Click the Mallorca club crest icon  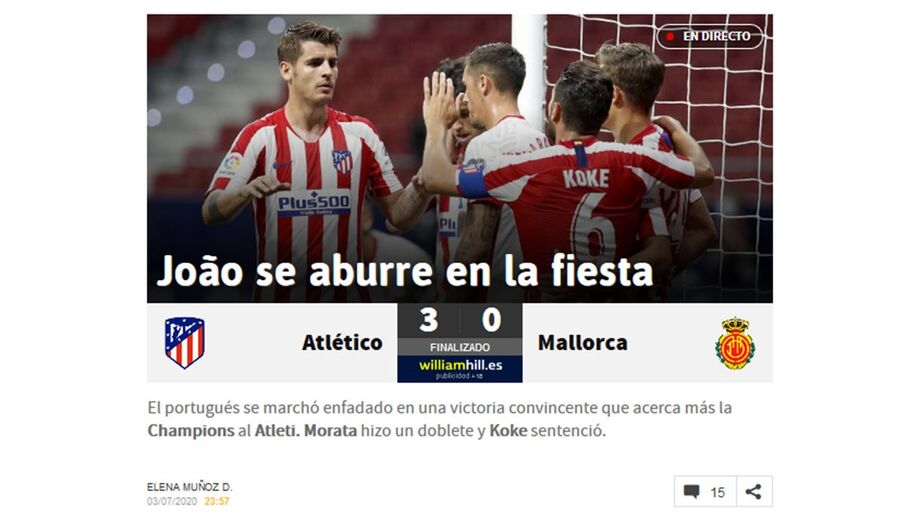(x=735, y=344)
